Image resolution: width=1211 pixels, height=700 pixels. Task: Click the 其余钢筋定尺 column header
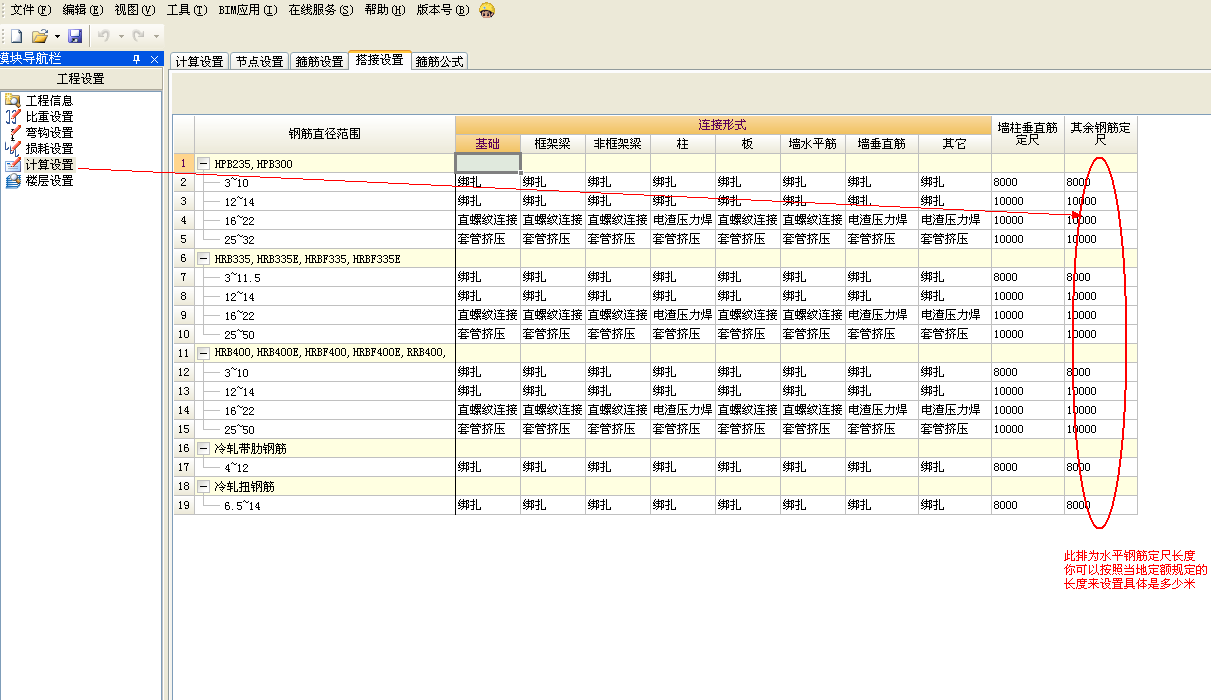pos(1100,134)
